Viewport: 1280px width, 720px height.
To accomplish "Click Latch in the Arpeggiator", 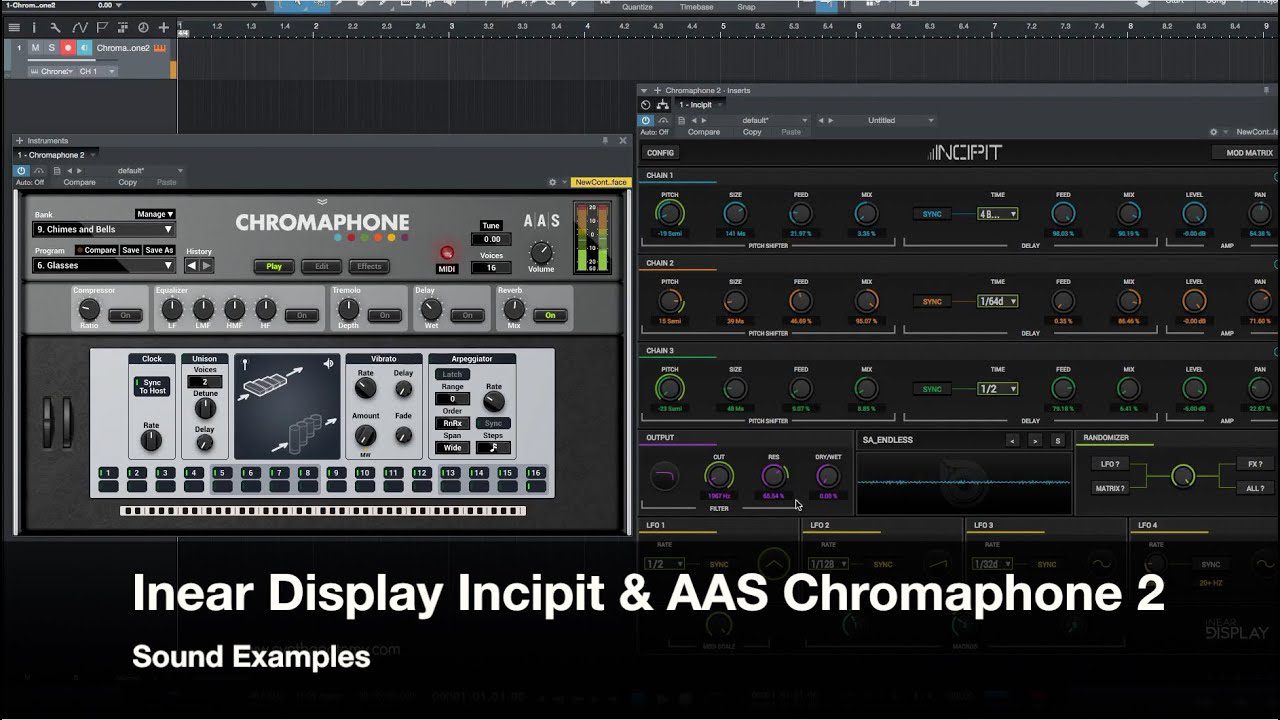I will tap(453, 374).
